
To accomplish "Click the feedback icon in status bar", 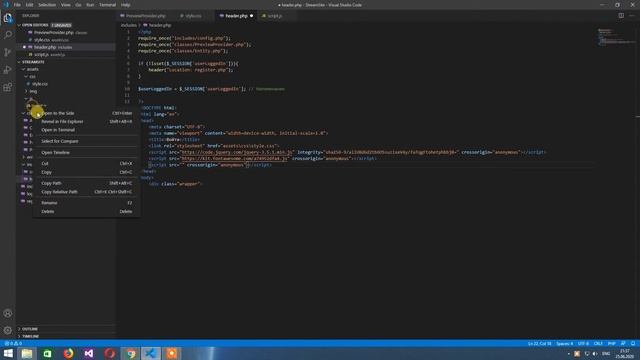I will pos(623,343).
